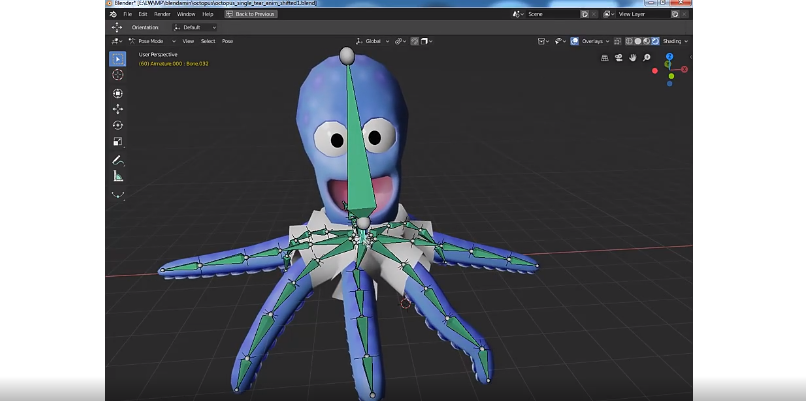Click the blue Z axis gizmo

tap(670, 57)
